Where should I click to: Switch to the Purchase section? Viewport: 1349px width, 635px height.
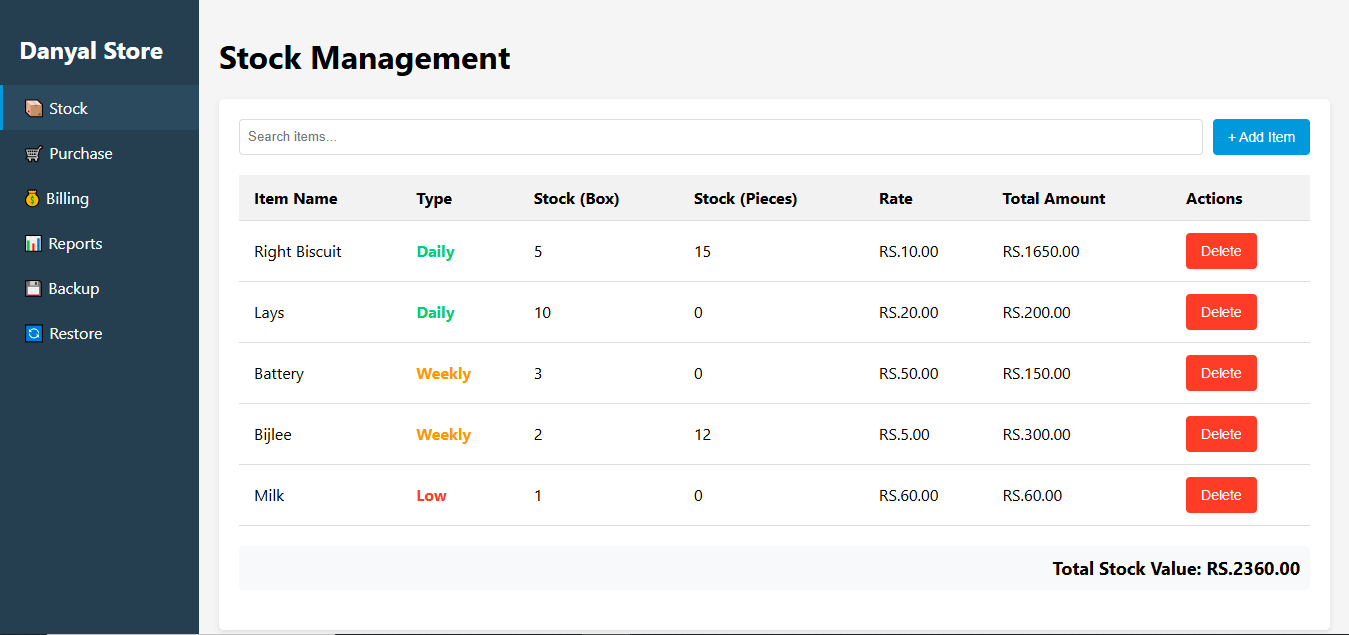(78, 153)
